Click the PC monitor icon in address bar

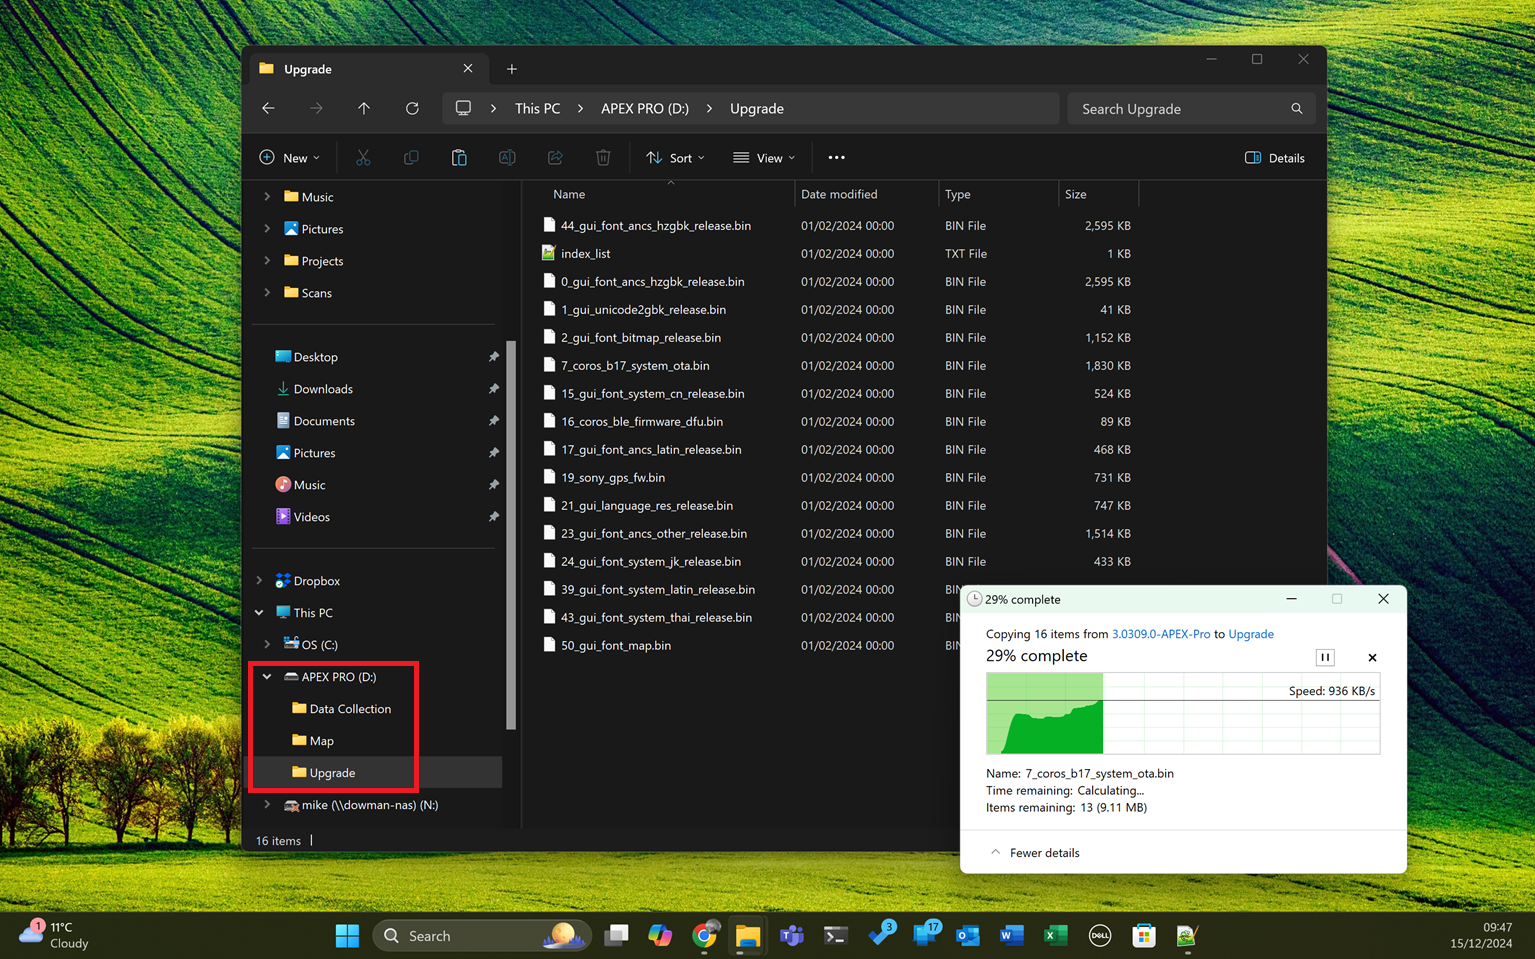click(x=463, y=108)
